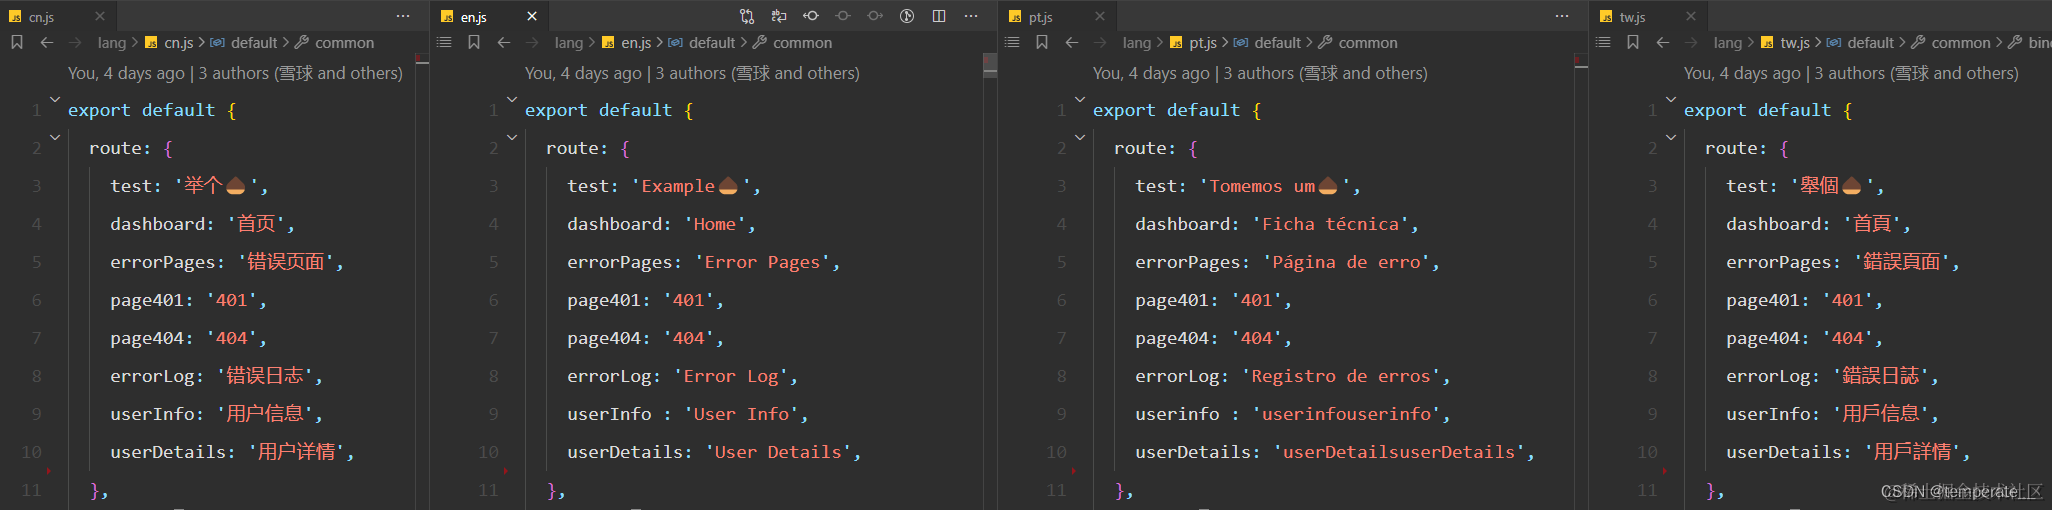Collapse route fold in pt.js

pyautogui.click(x=1080, y=137)
